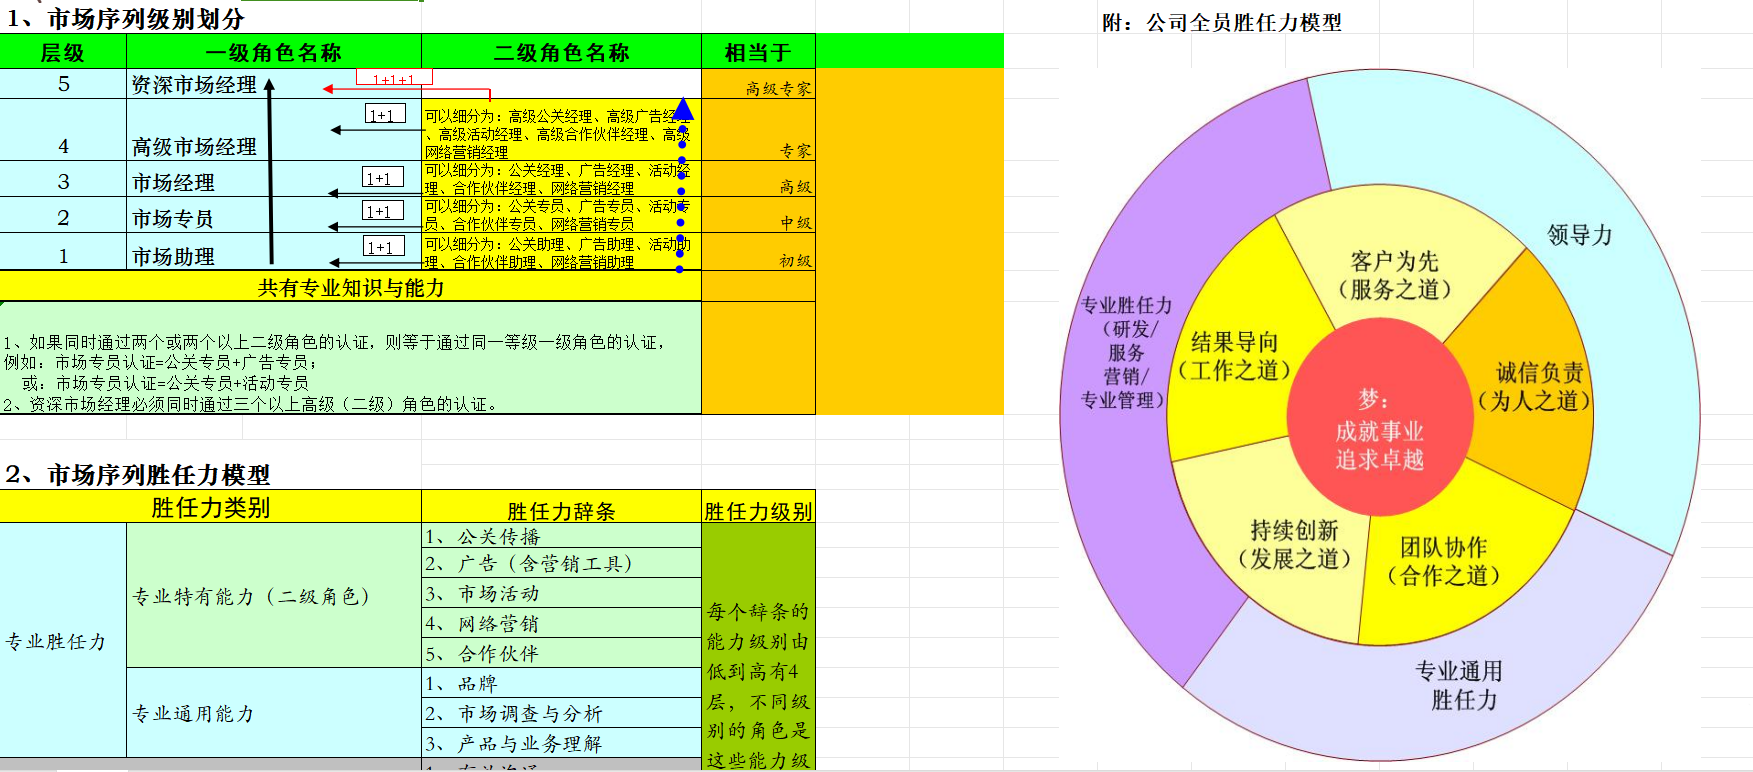The width and height of the screenshot is (1753, 772).
Task: Select the 高级专家 cell
Action: pyautogui.click(x=758, y=84)
